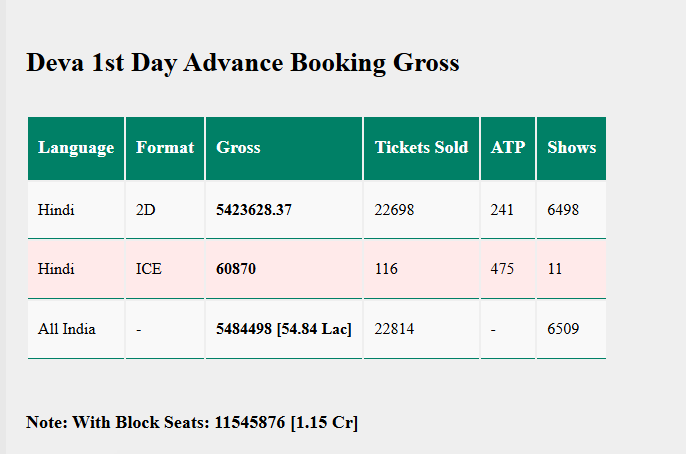
Task: Click the Gross column header
Action: (238, 148)
